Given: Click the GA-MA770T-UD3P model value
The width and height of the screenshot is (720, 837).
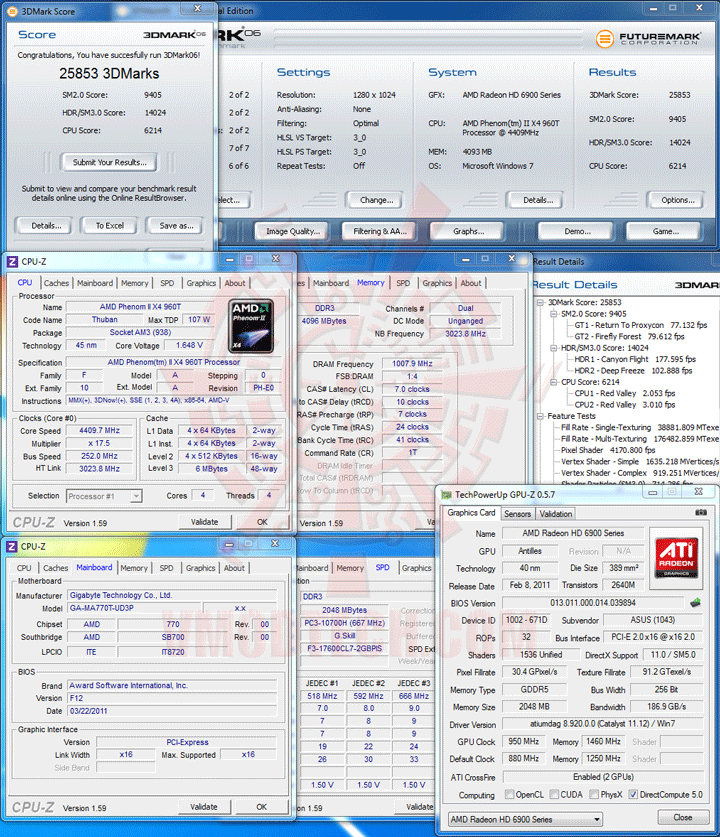Looking at the screenshot, I should pyautogui.click(x=134, y=608).
